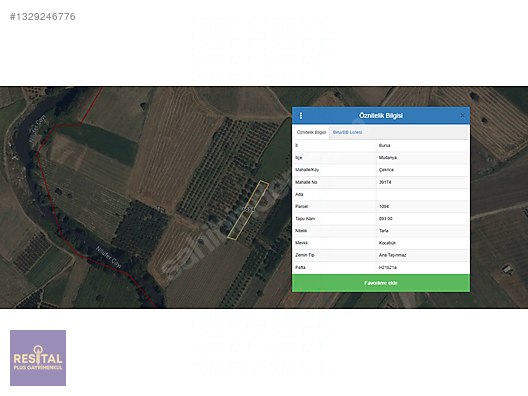Select the yellow outlined parcel on map
Viewport: 528px width, 396px height.
(x=248, y=210)
